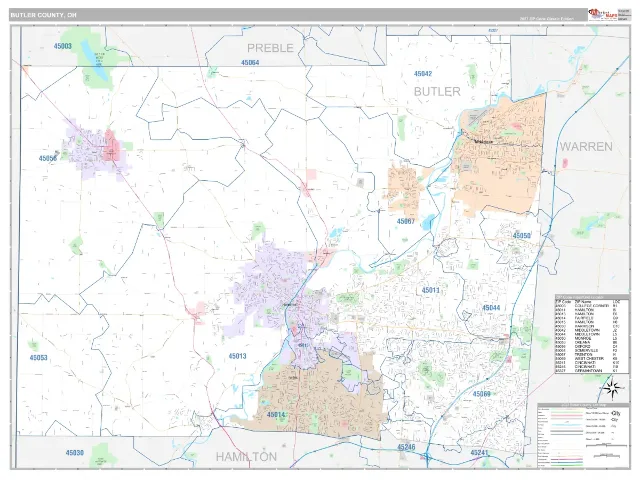Select ZIP code label 45056
The width and height of the screenshot is (640, 480).
[x=48, y=158]
